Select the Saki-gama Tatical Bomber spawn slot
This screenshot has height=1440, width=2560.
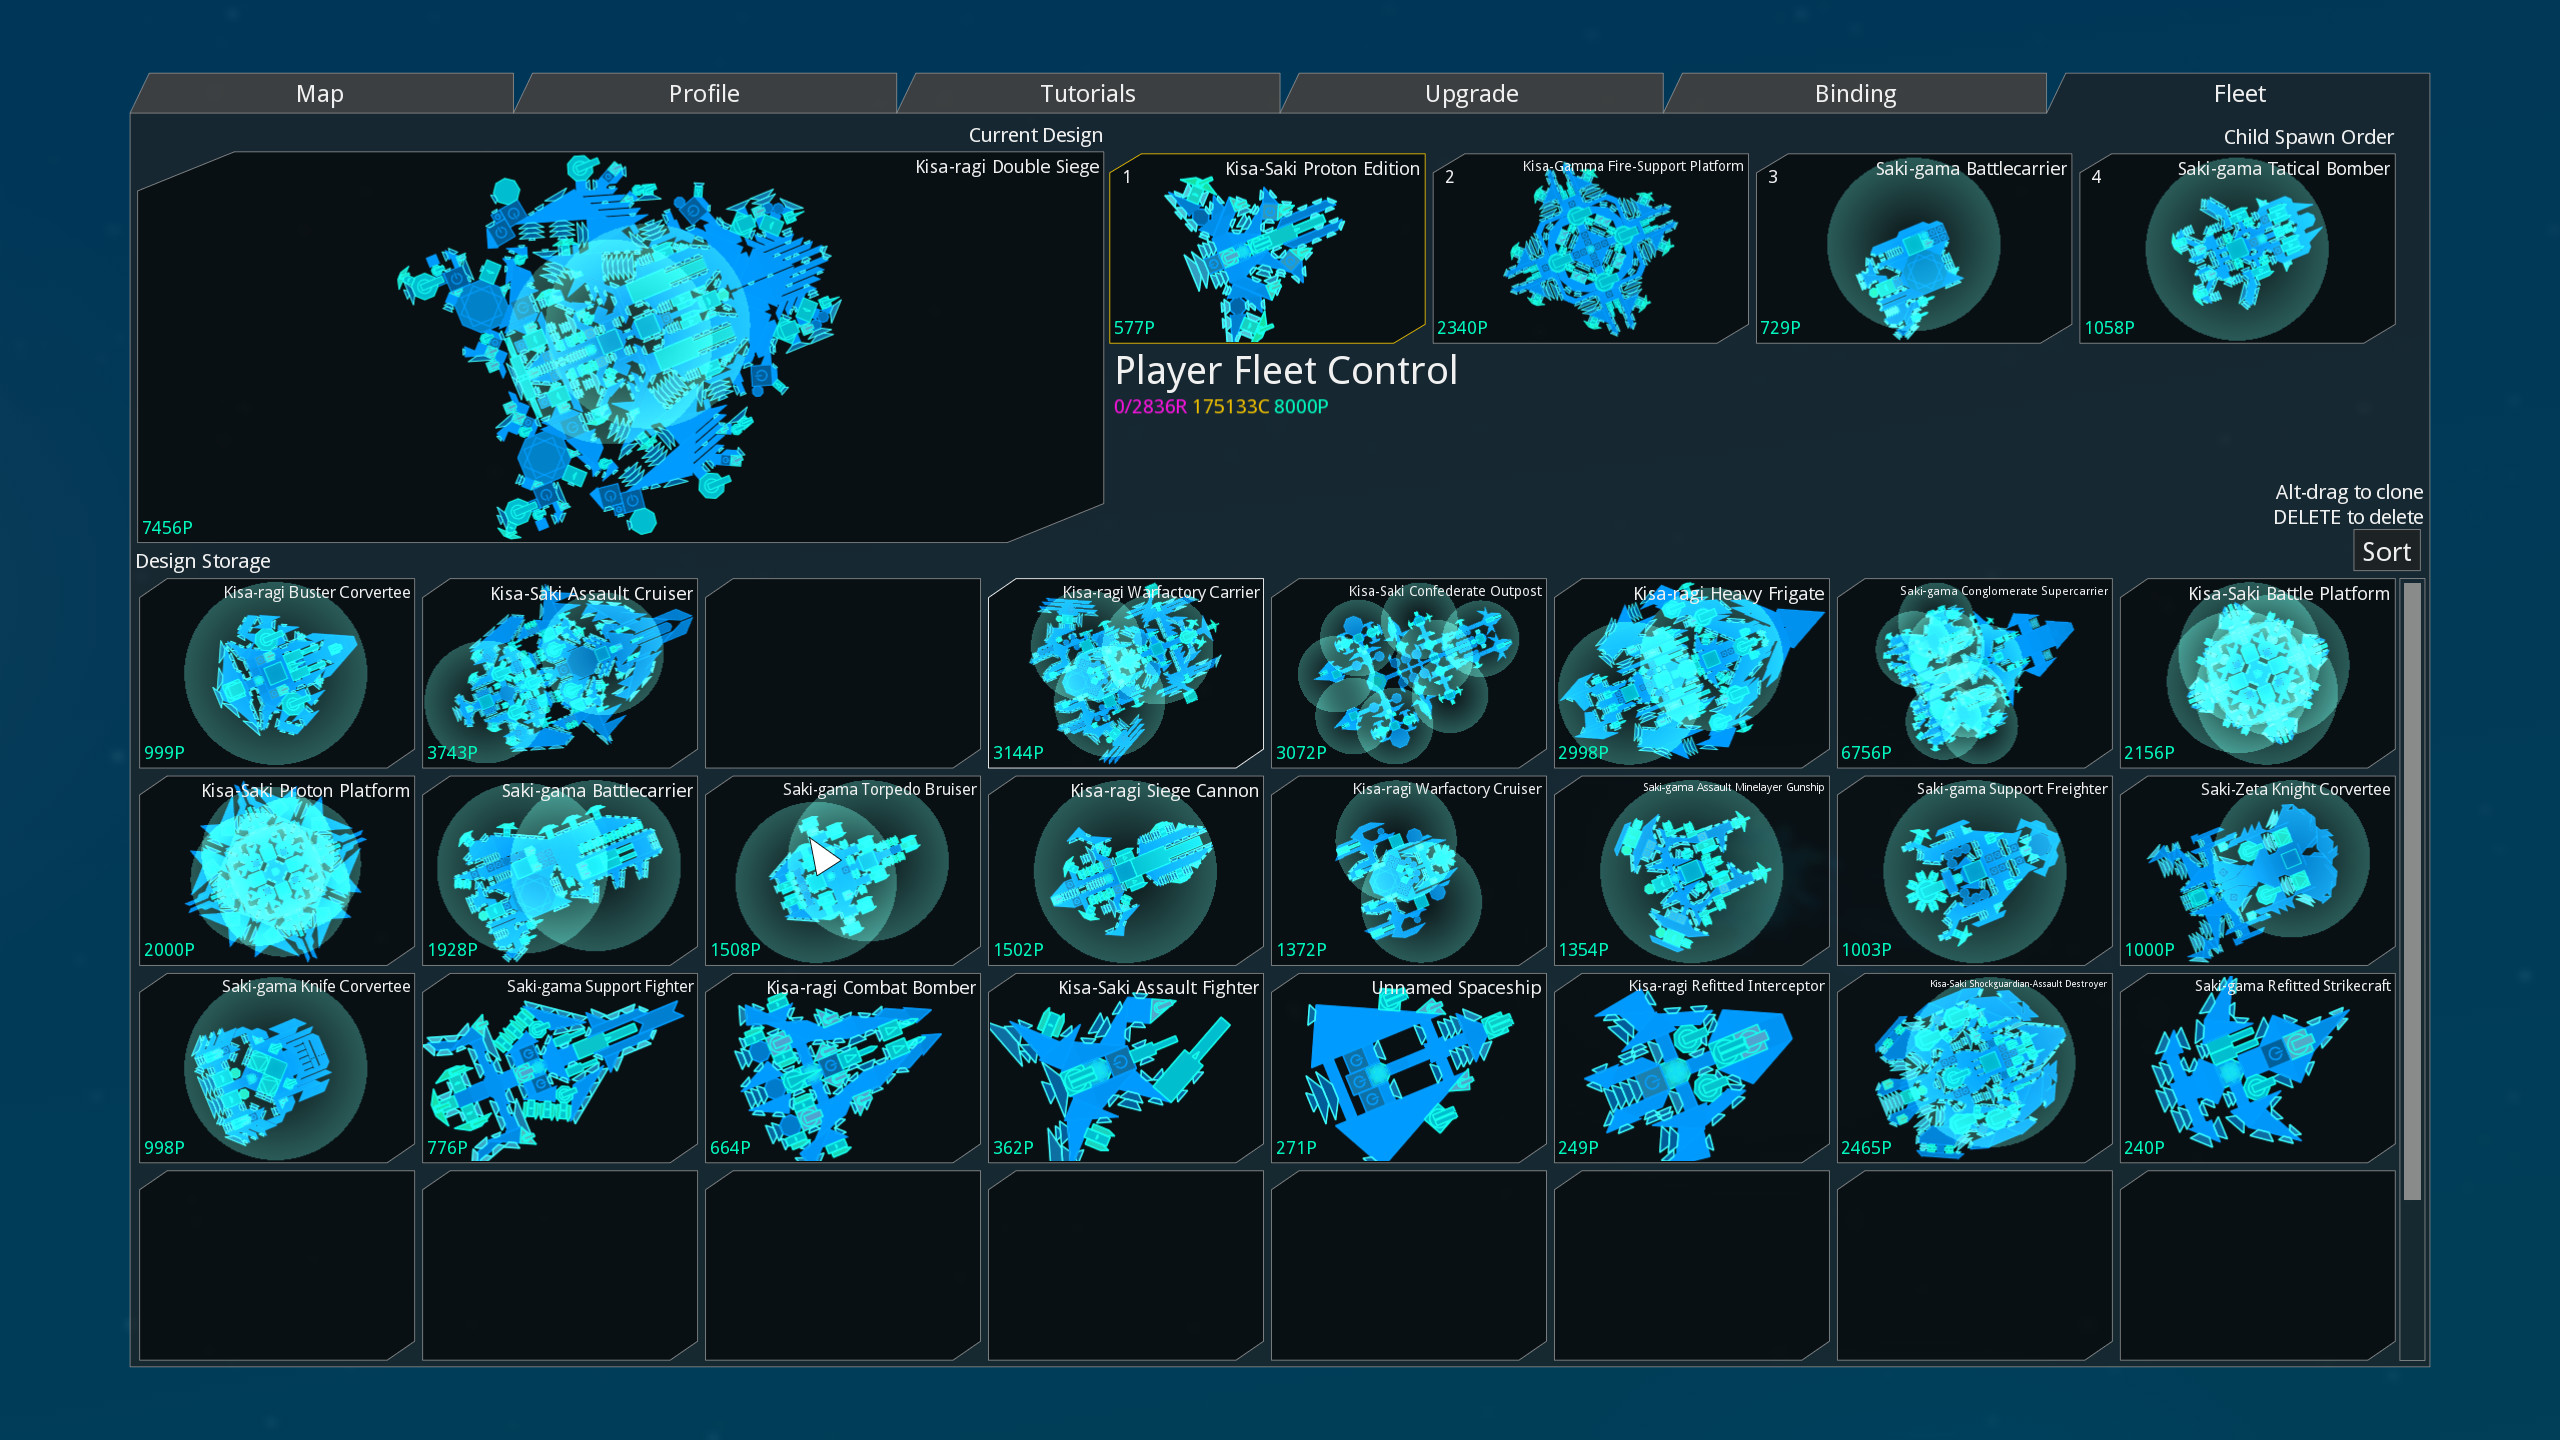[x=2237, y=250]
